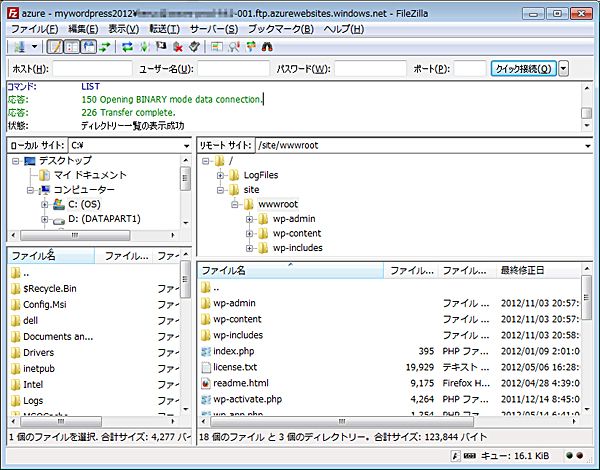This screenshot has height=470, width=600.
Task: Focus the パスワード(W) input field
Action: click(x=370, y=69)
